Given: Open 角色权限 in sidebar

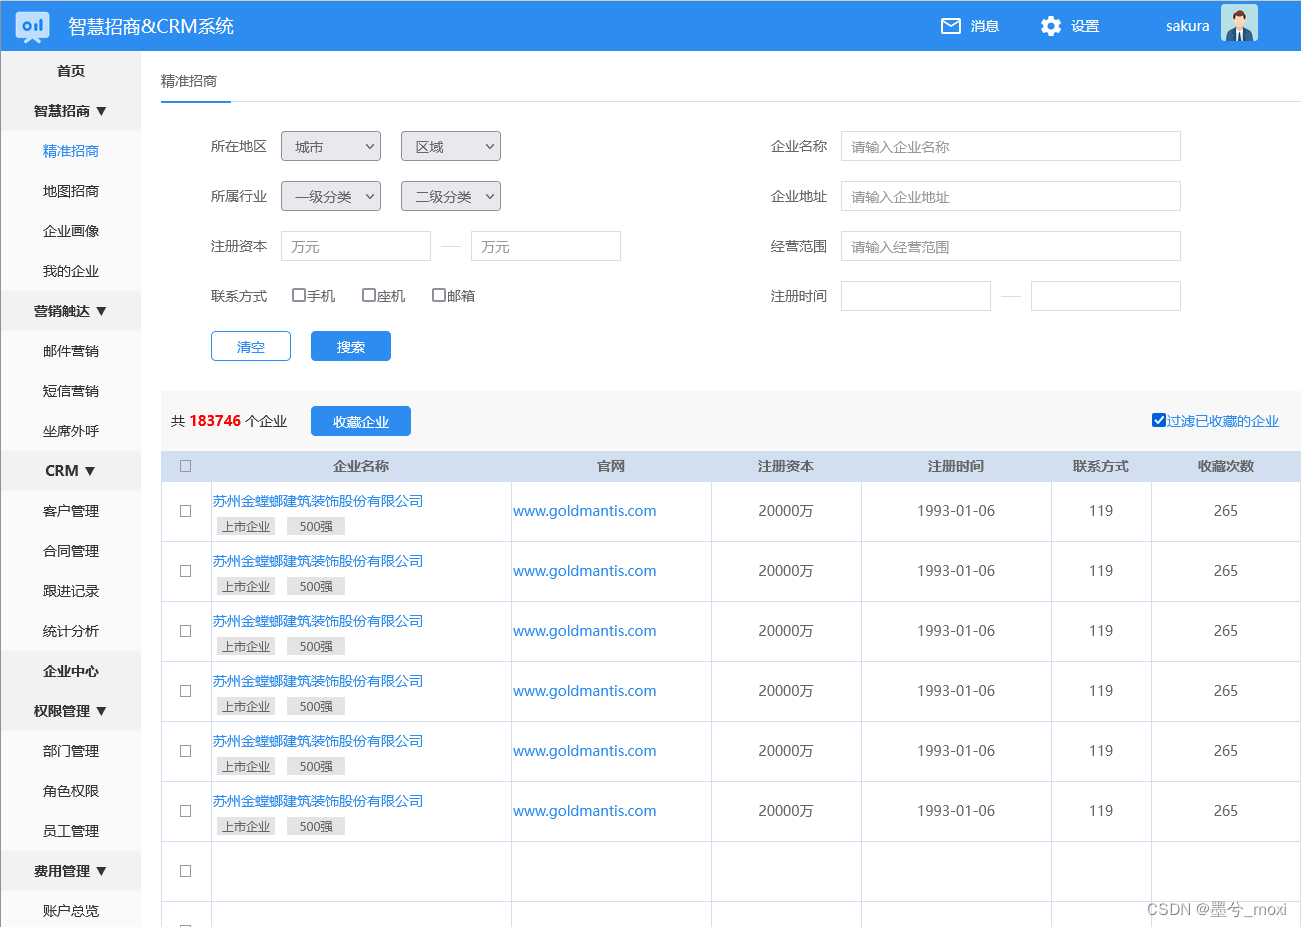Looking at the screenshot, I should click(71, 791).
